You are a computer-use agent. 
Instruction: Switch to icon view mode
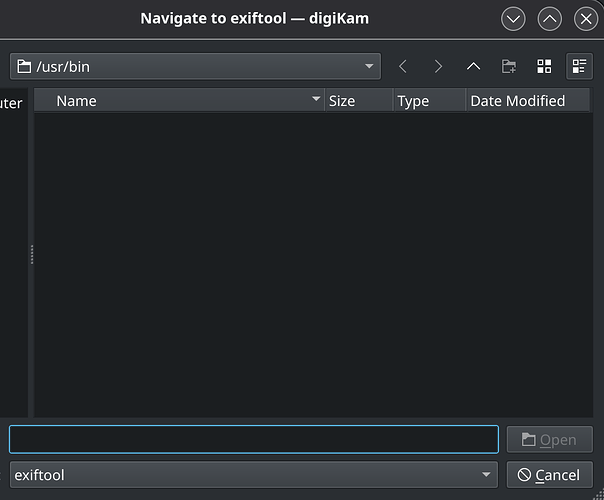pos(544,67)
